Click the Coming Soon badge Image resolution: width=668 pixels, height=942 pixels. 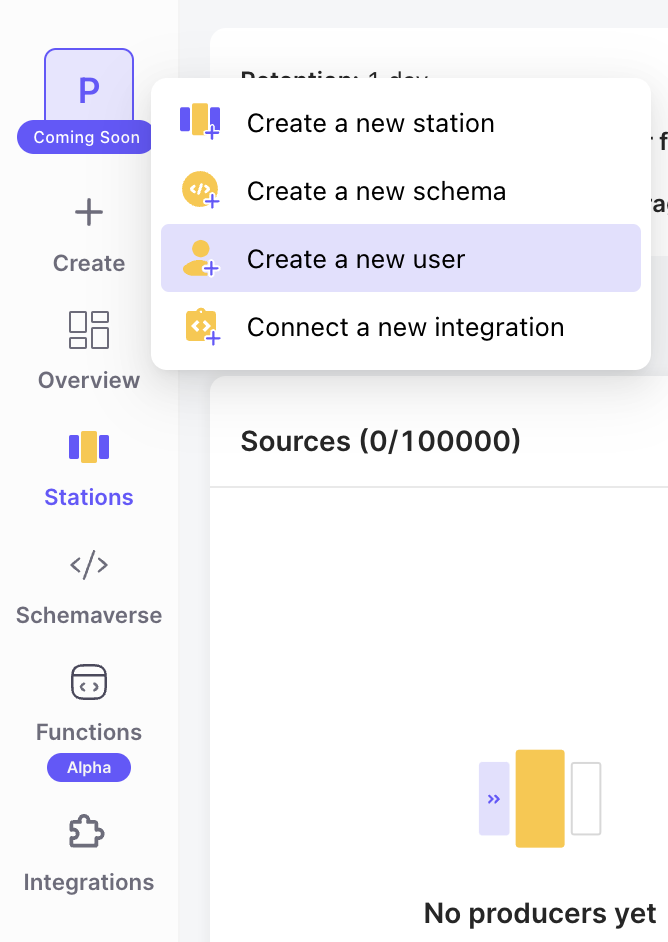tap(86, 137)
